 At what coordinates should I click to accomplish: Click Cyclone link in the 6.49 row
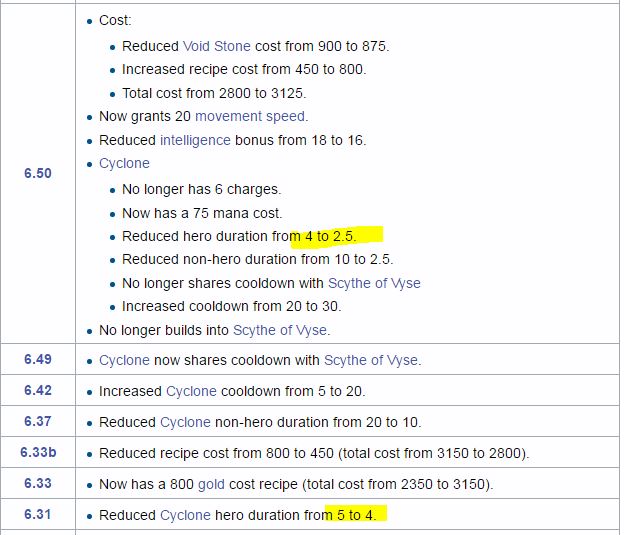click(124, 360)
